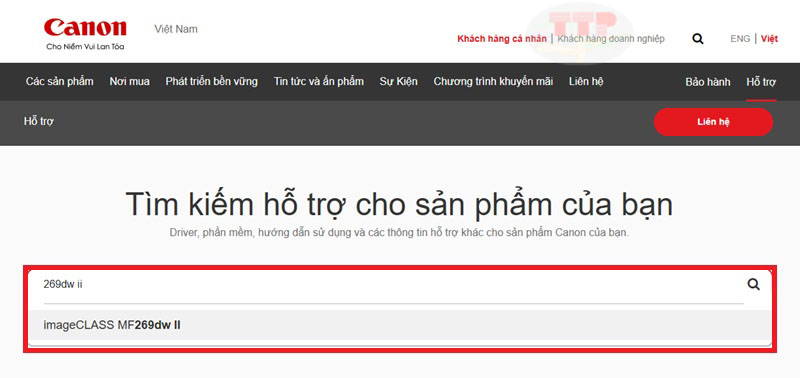Open Tin tức và ấn phẩm menu
Viewport: 800px width, 378px height.
coord(318,82)
